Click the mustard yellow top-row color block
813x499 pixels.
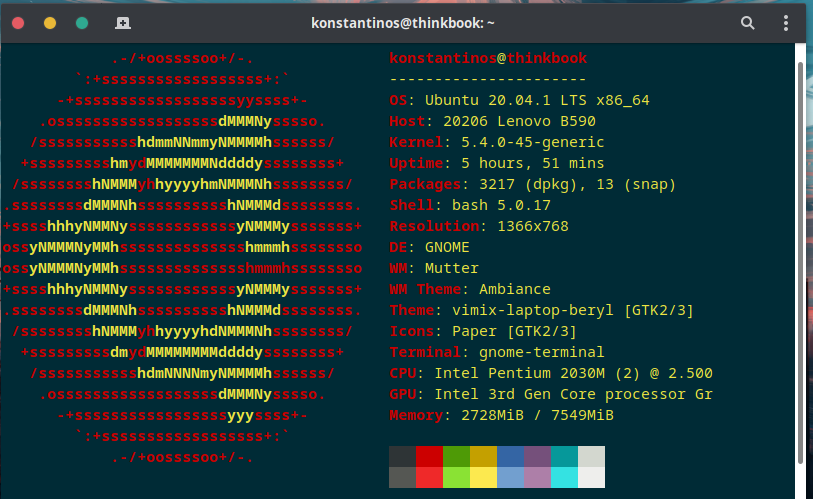(483, 456)
